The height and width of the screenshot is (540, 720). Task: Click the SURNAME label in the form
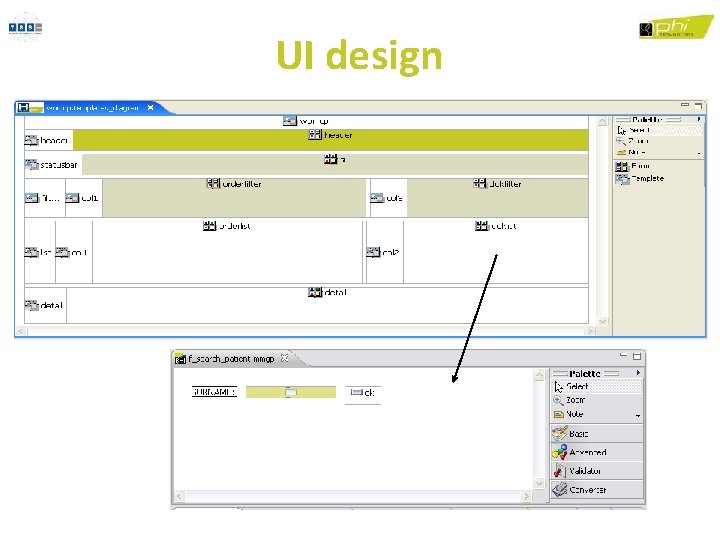pos(214,392)
